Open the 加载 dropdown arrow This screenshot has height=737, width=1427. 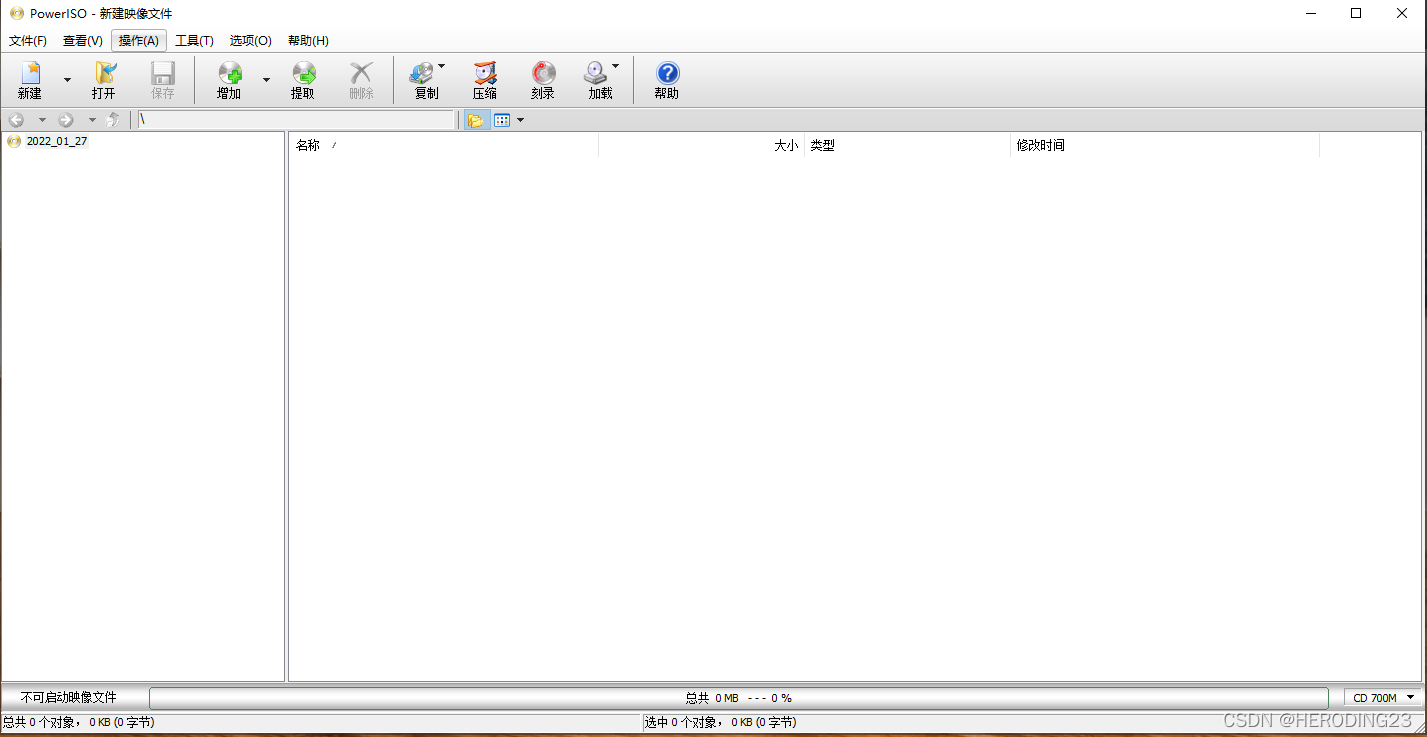pos(615,67)
